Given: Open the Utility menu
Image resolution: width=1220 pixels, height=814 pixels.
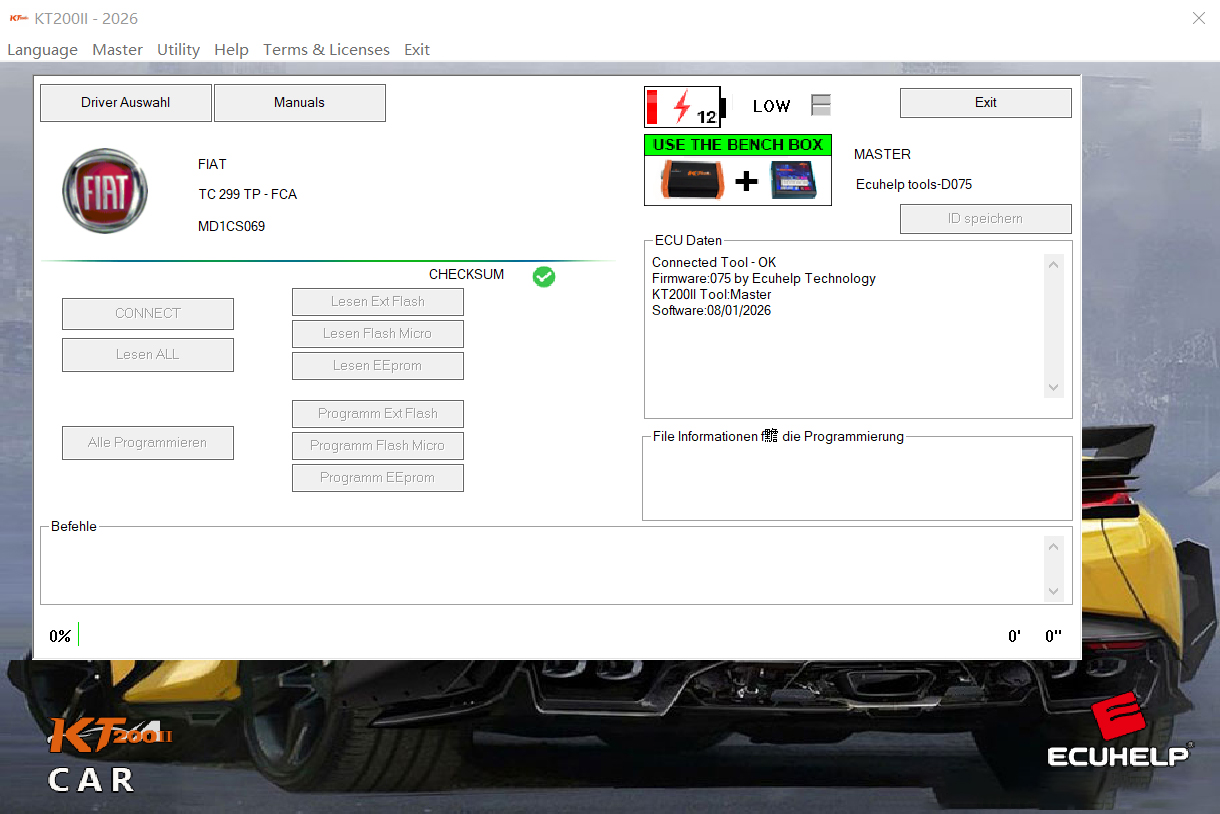Looking at the screenshot, I should [x=178, y=49].
